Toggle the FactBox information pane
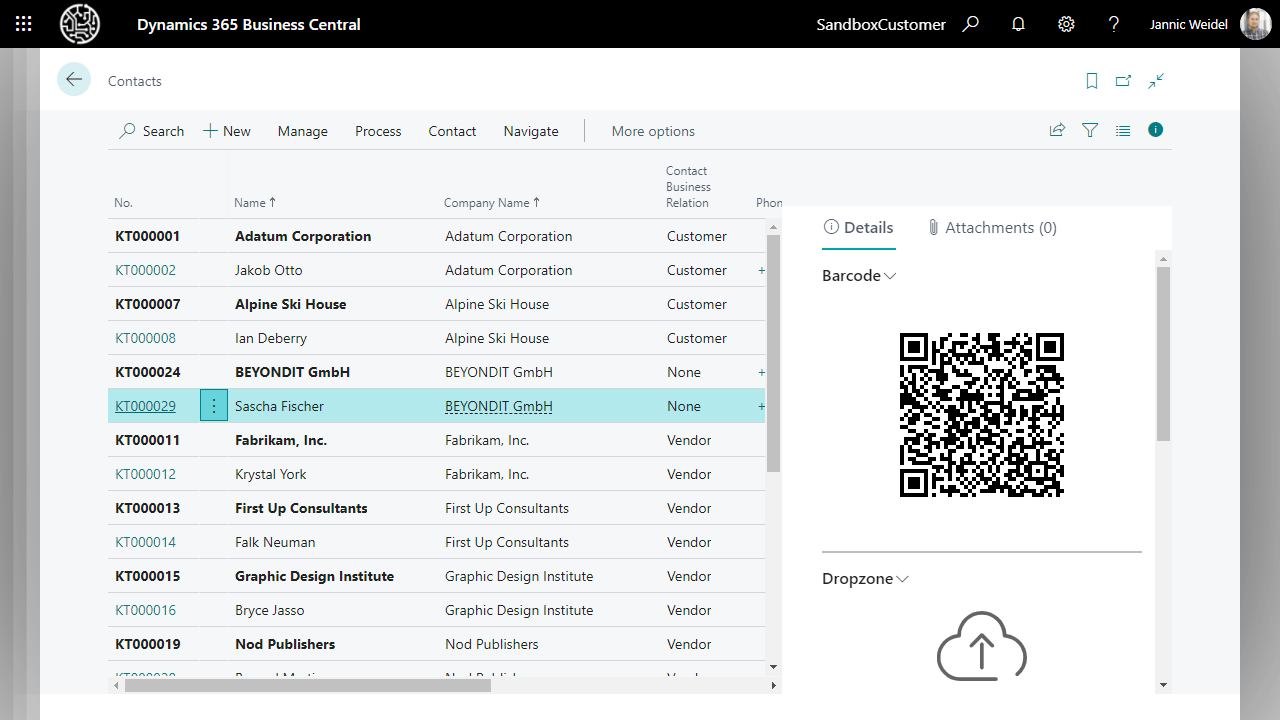This screenshot has height=720, width=1280. tap(1156, 130)
